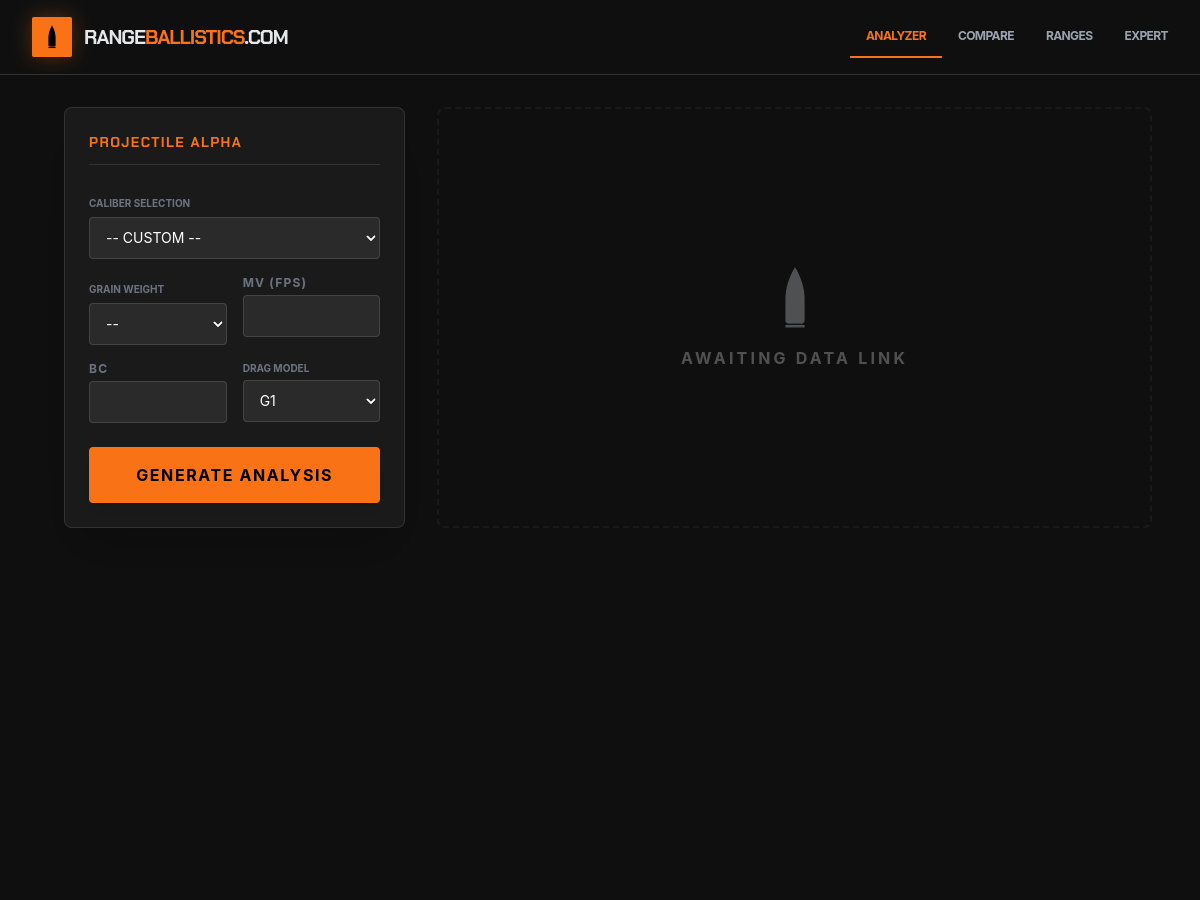Click the Generate Analysis button
Viewport: 1200px width, 900px height.
pyautogui.click(x=234, y=475)
